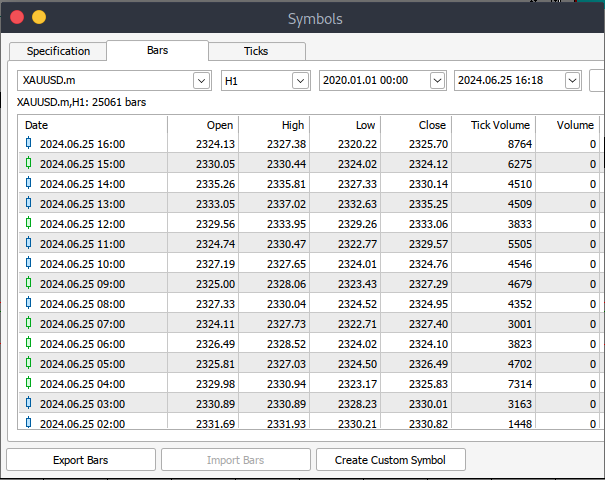
Task: Click the Date column header
Action: (x=93, y=125)
